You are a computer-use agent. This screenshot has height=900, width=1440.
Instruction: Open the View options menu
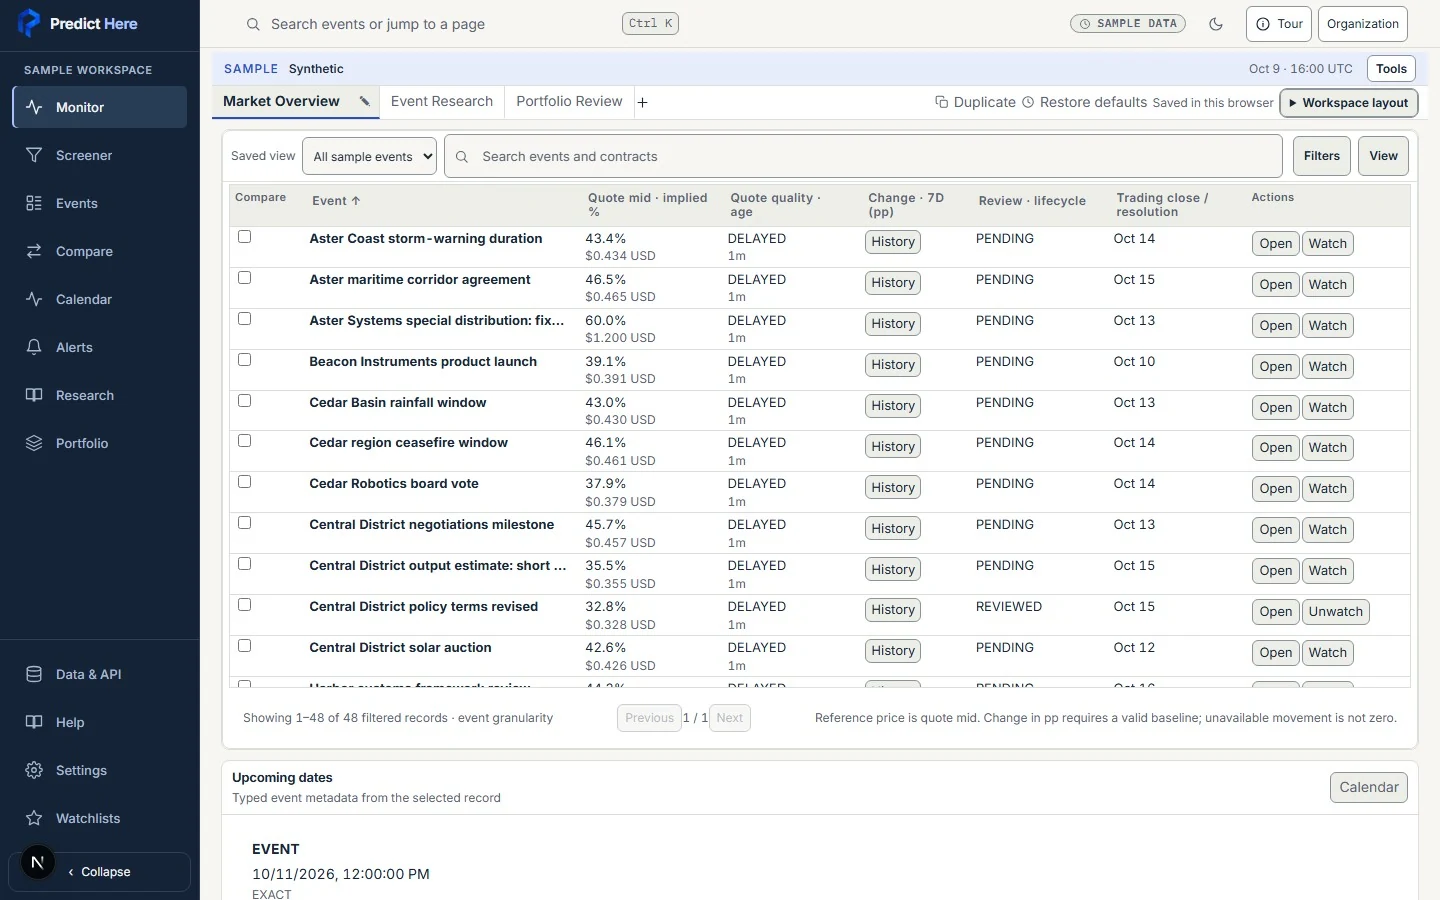coord(1384,156)
